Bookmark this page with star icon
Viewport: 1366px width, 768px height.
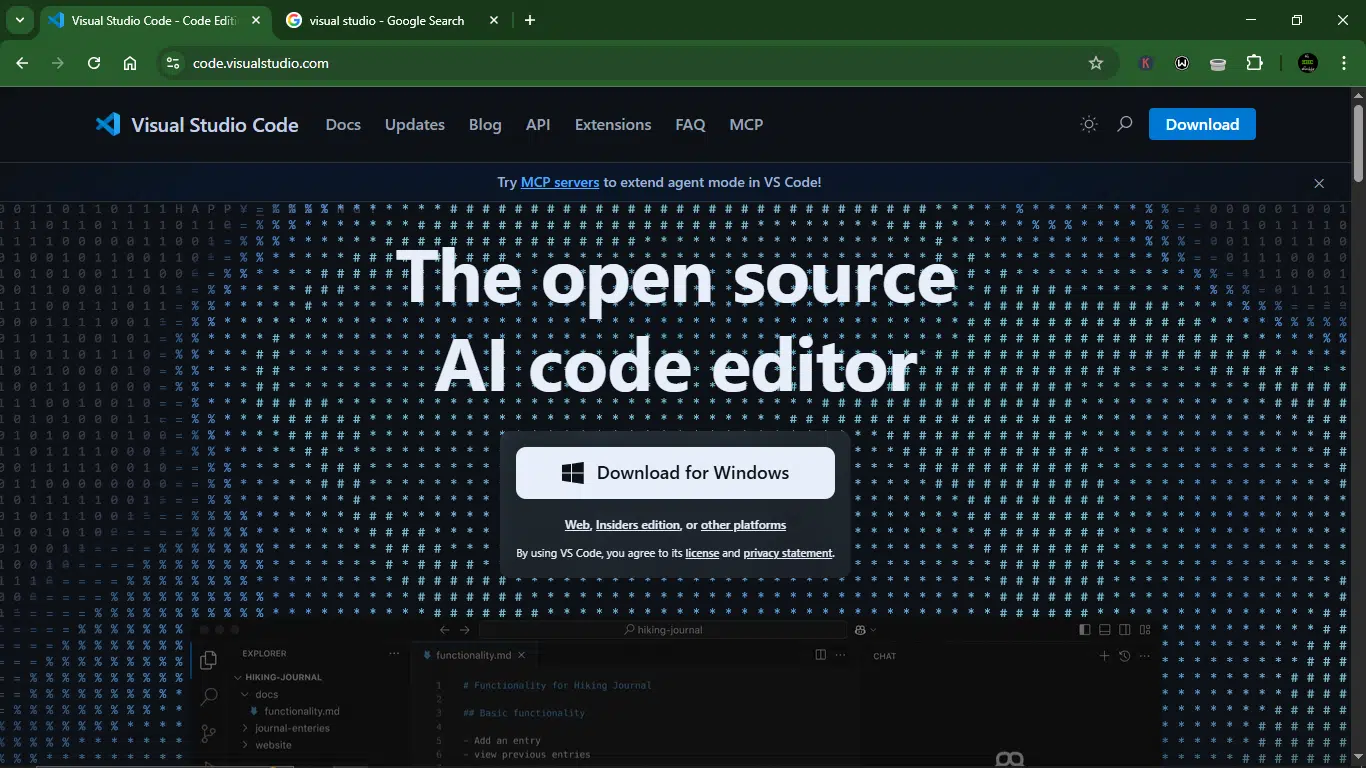[x=1096, y=63]
